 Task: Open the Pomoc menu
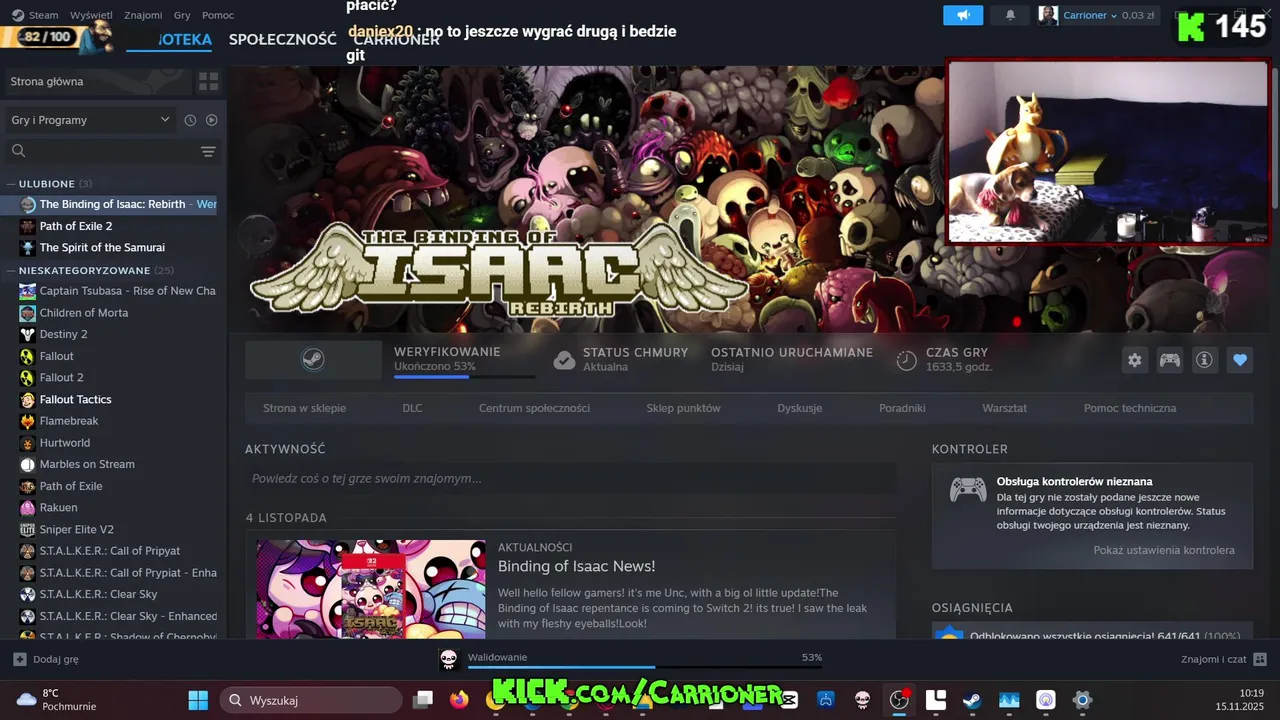(x=218, y=15)
